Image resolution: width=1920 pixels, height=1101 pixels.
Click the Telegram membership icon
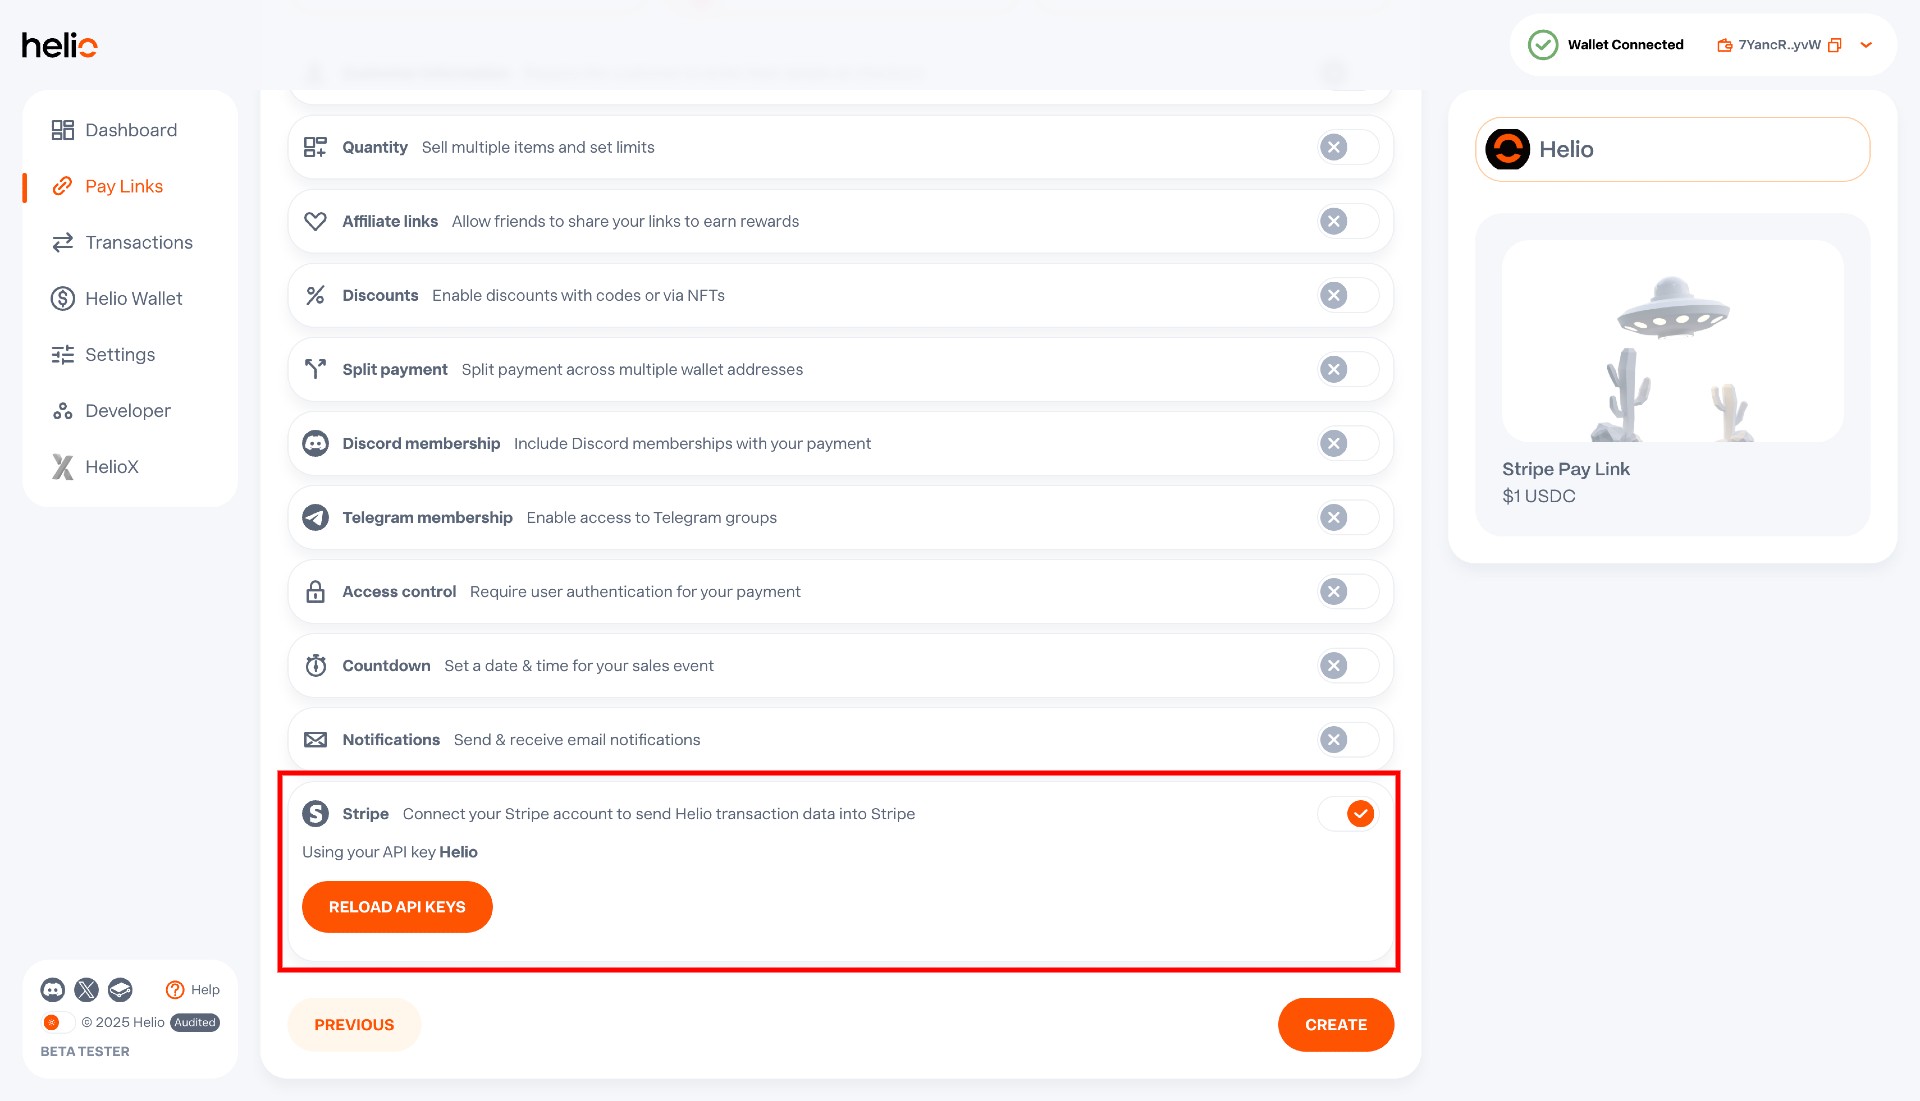coord(315,517)
